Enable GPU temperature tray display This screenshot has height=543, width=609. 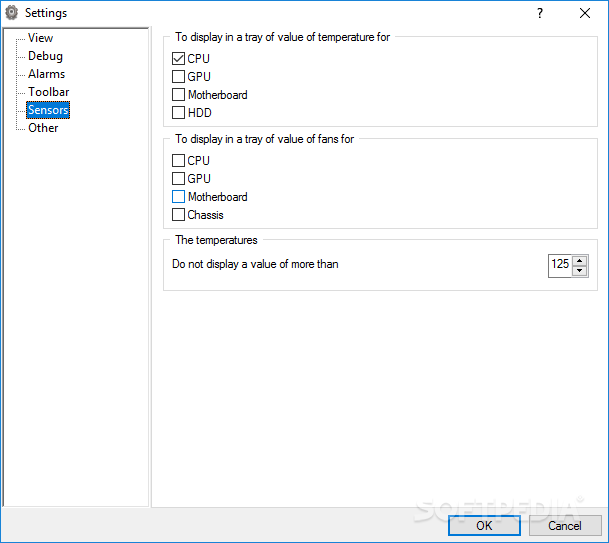(179, 77)
